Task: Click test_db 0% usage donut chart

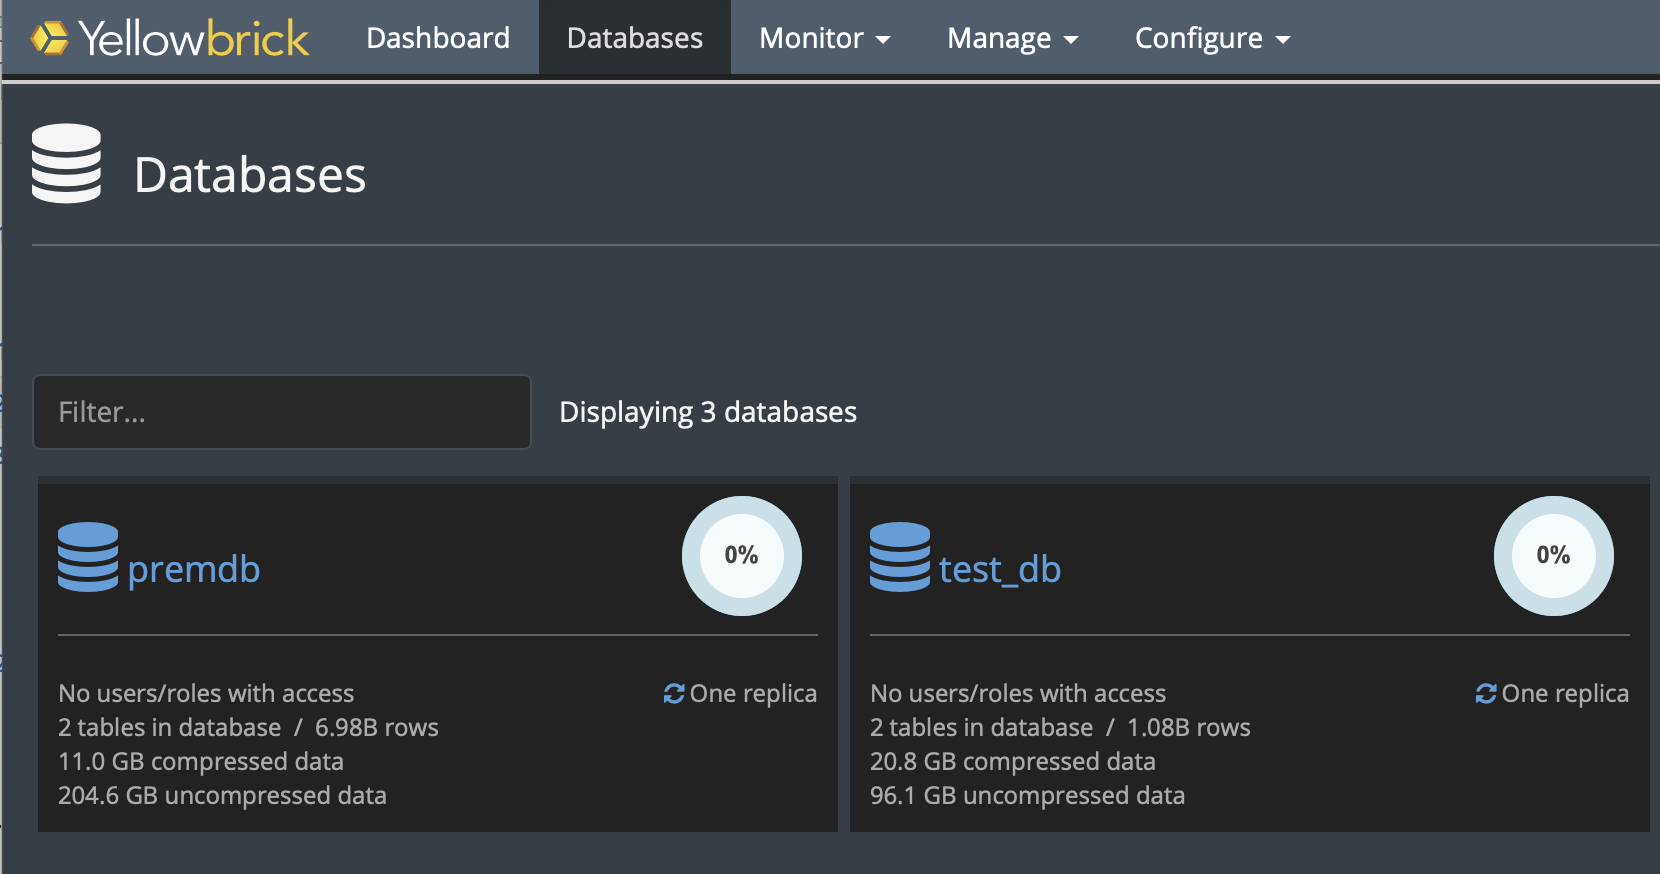Action: (1553, 556)
